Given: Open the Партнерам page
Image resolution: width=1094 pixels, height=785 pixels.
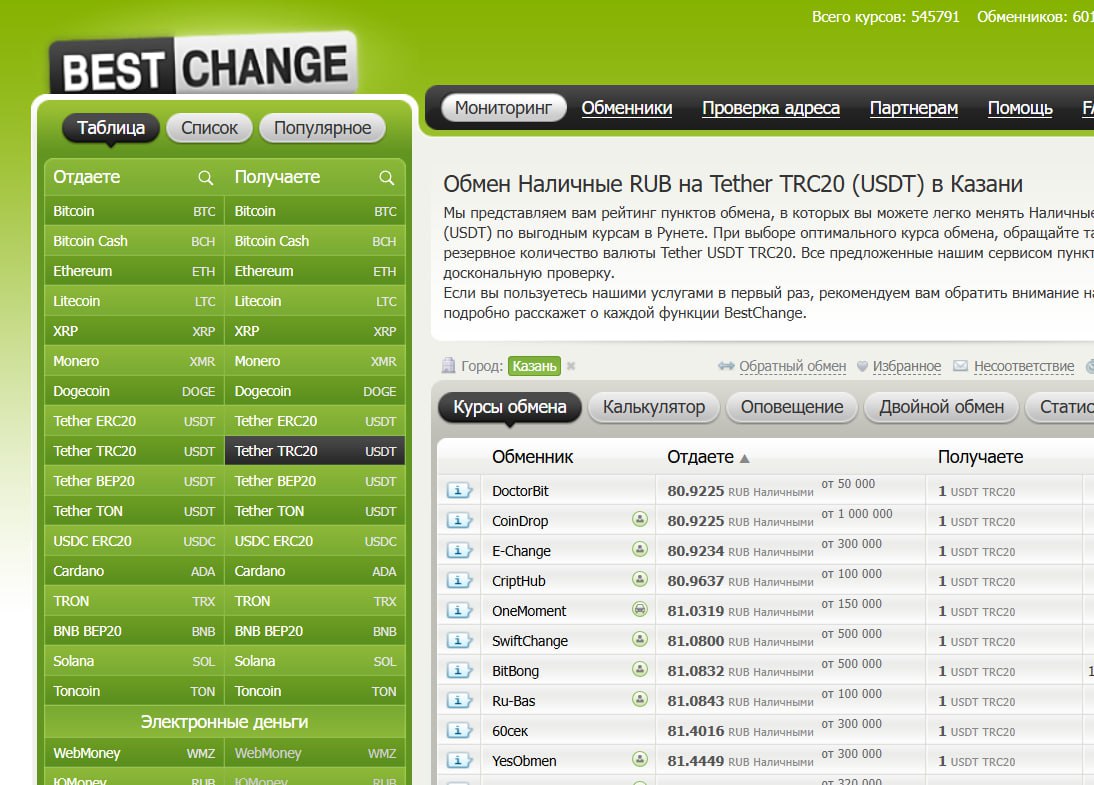Looking at the screenshot, I should coord(914,108).
